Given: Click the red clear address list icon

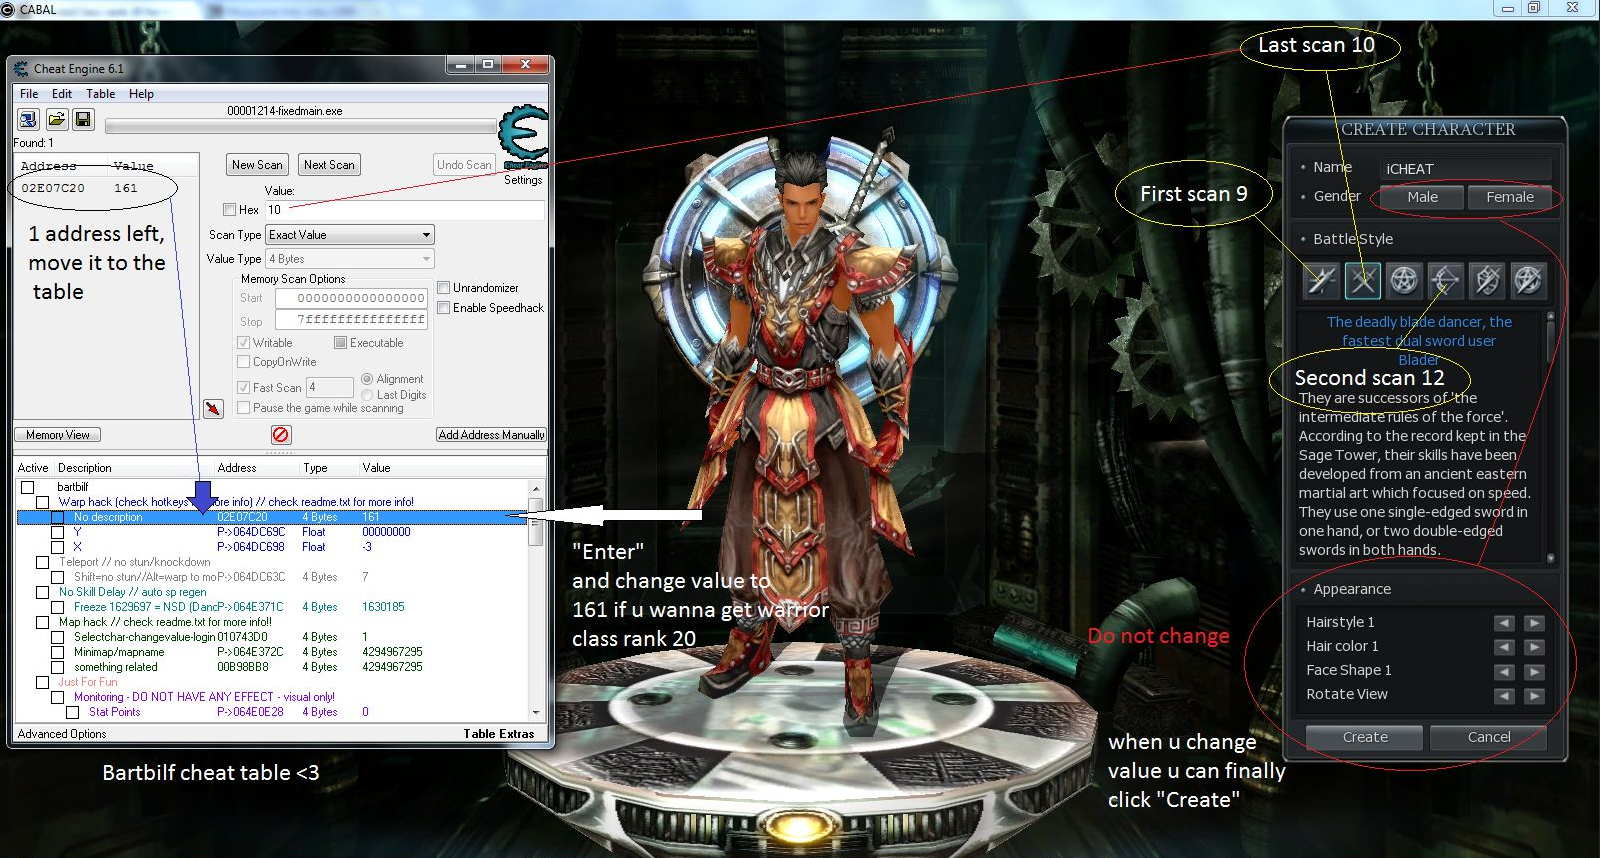Looking at the screenshot, I should click(281, 435).
